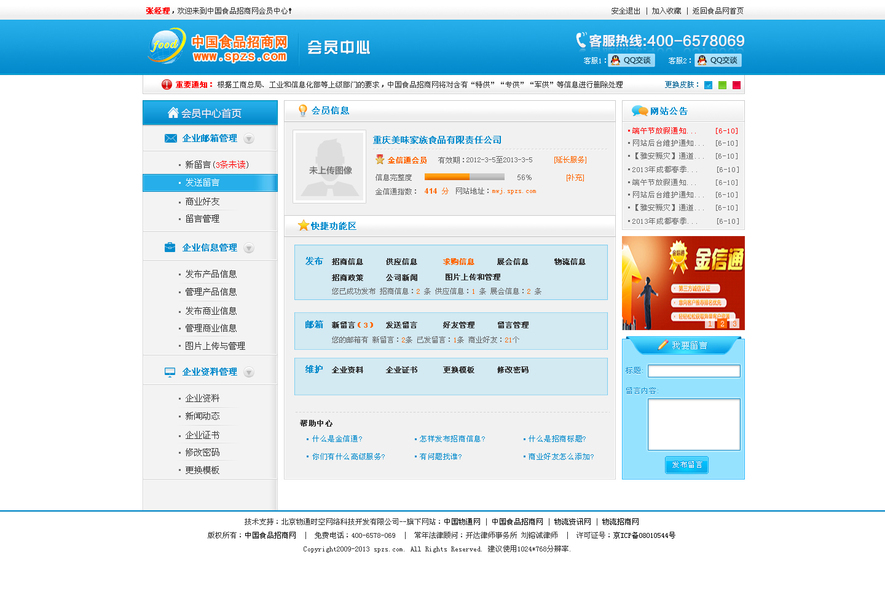The width and height of the screenshot is (885, 600).
Task: Open QQ交谈 for 客服2
Action: coord(718,60)
